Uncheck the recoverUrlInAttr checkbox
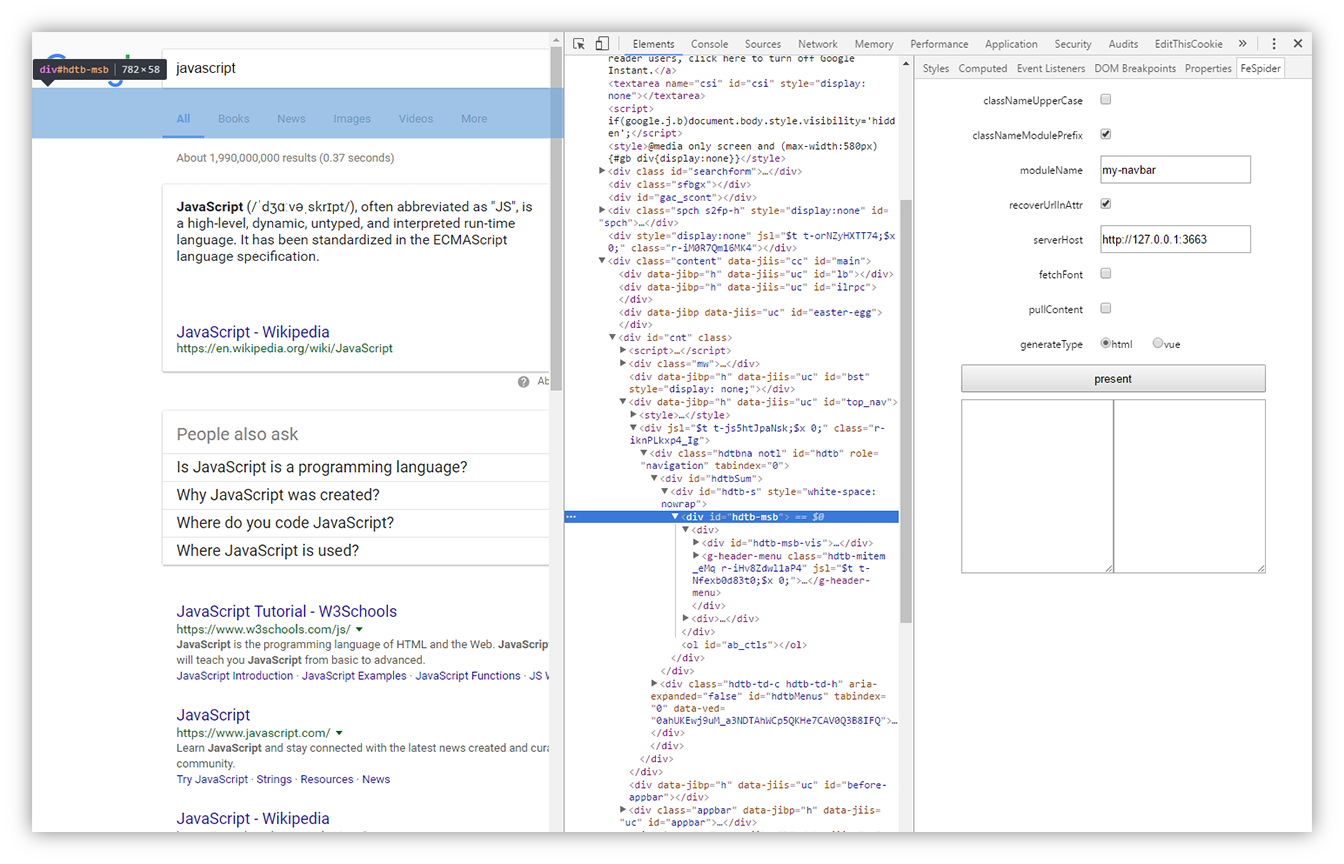The height and width of the screenshot is (864, 1344). tap(1106, 204)
